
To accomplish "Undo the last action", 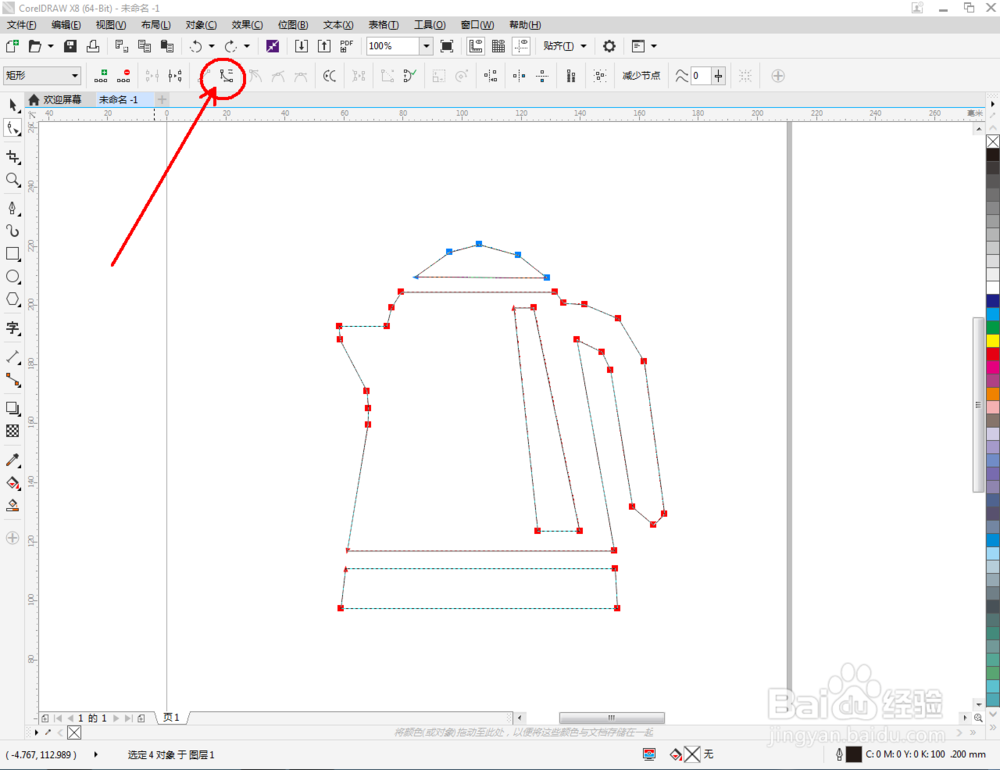I will point(196,46).
